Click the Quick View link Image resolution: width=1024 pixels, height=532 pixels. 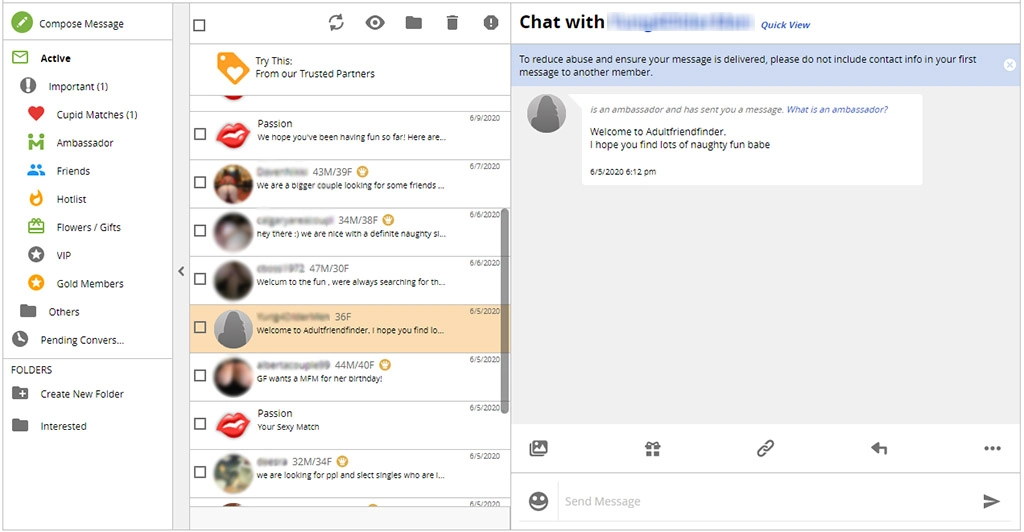[x=785, y=25]
